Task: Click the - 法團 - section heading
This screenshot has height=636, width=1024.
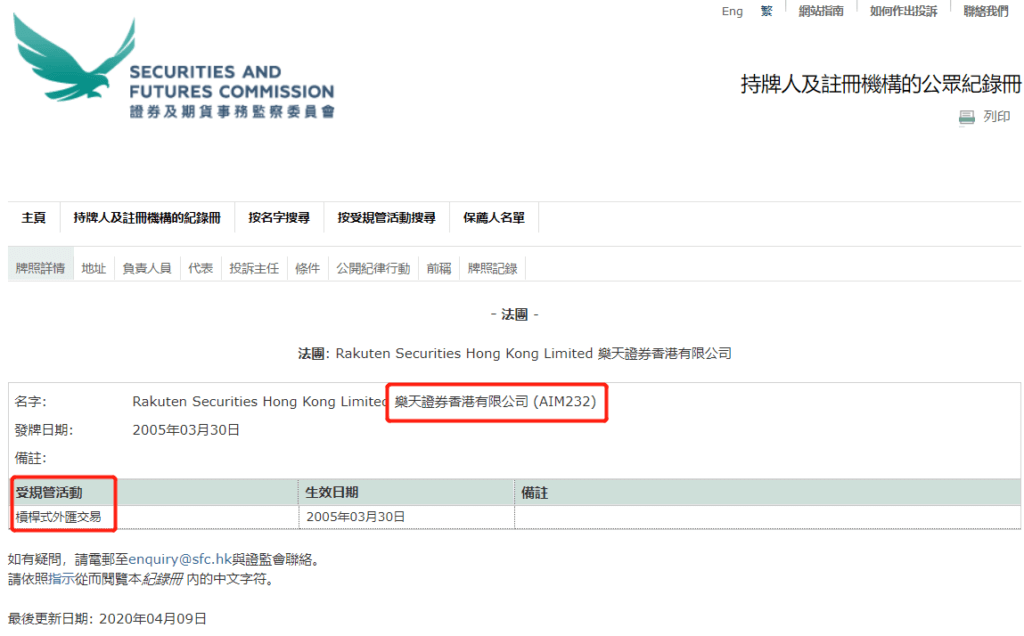Action: pyautogui.click(x=515, y=315)
